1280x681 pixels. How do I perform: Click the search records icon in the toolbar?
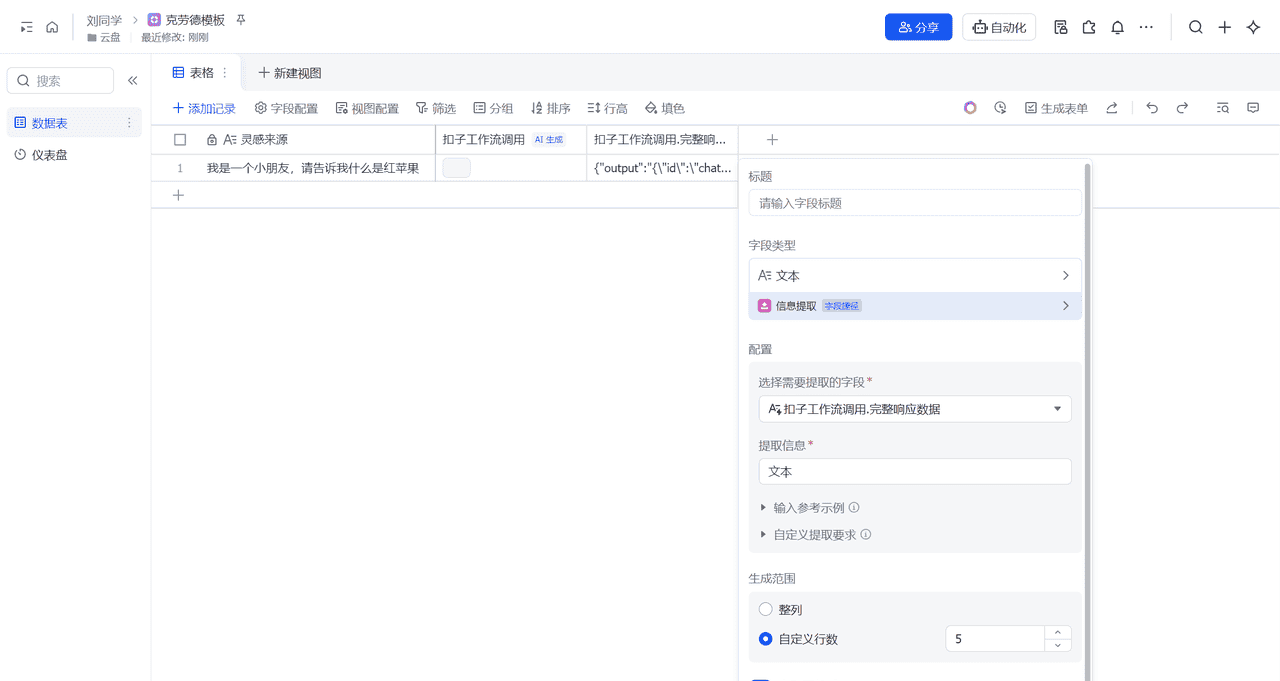coord(1222,107)
